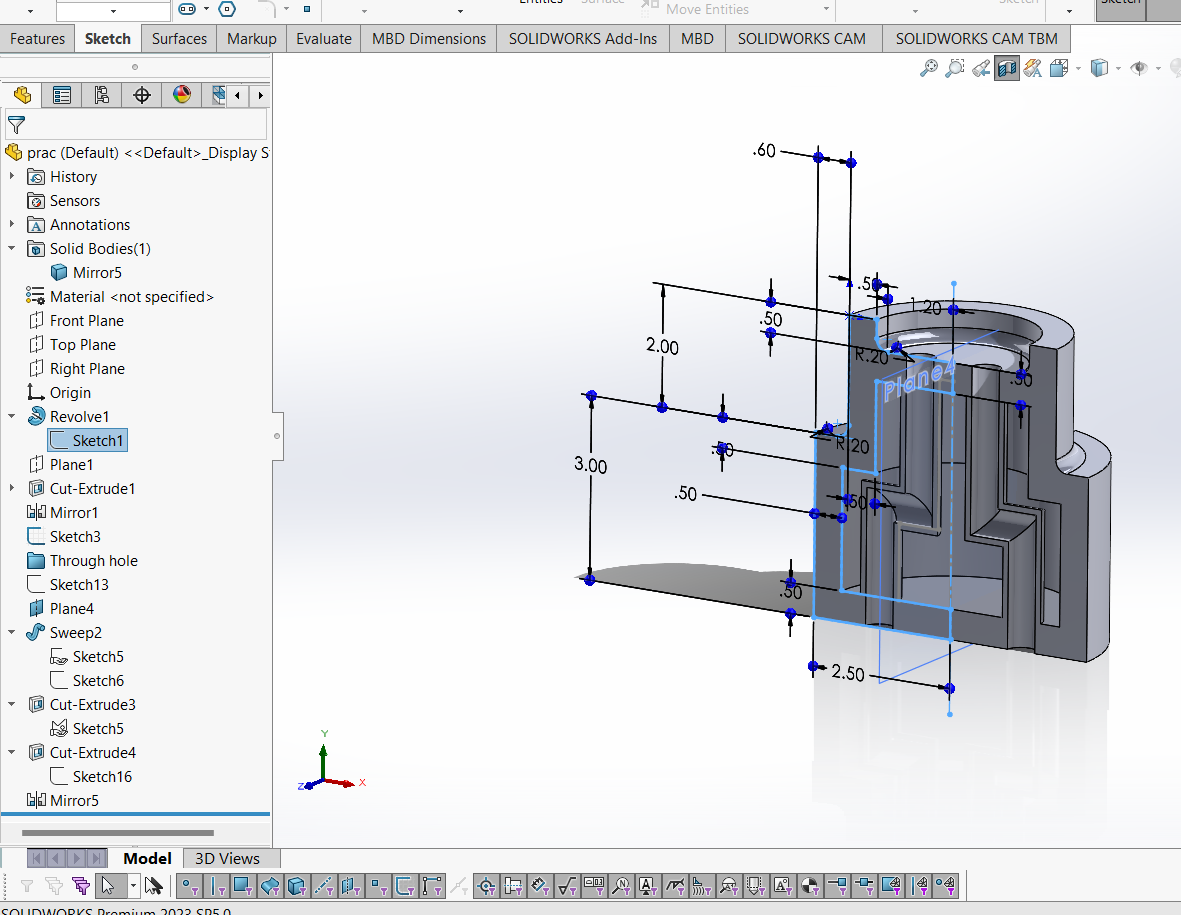Click the Inverse Selection black arrow icon
This screenshot has width=1181, height=915.
[154, 886]
